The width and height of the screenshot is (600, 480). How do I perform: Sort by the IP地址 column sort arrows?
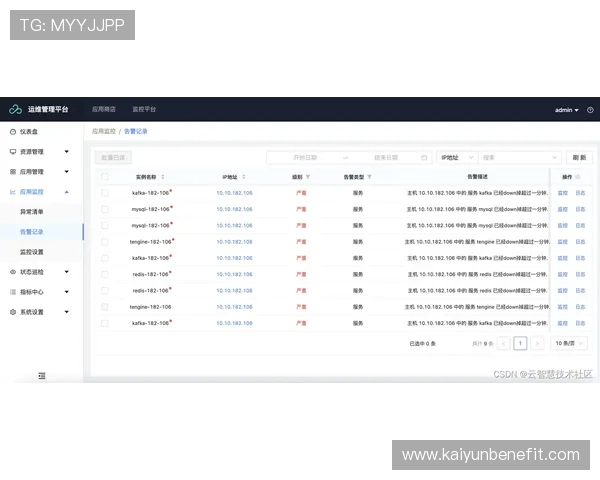[244, 177]
